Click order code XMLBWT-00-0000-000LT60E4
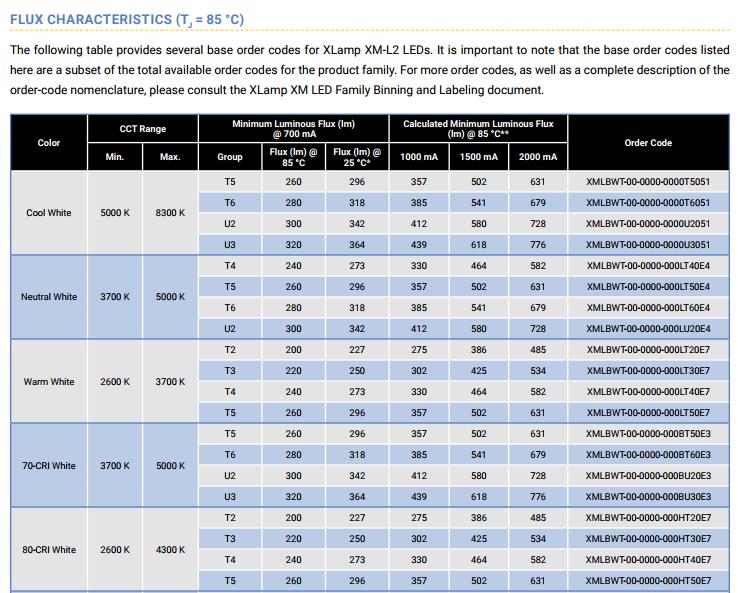This screenshot has width=738, height=593. [x=648, y=308]
